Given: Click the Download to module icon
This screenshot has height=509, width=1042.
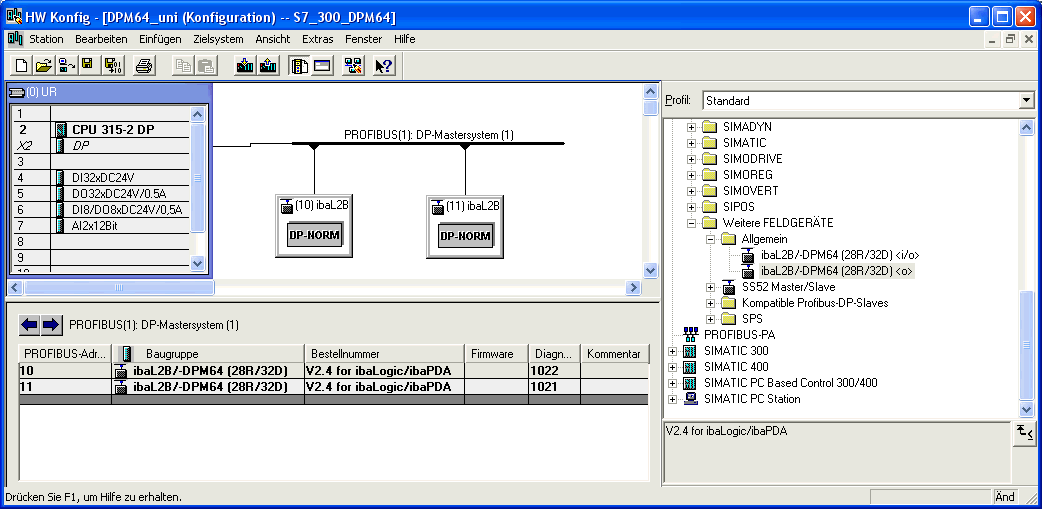Looking at the screenshot, I should (x=245, y=66).
